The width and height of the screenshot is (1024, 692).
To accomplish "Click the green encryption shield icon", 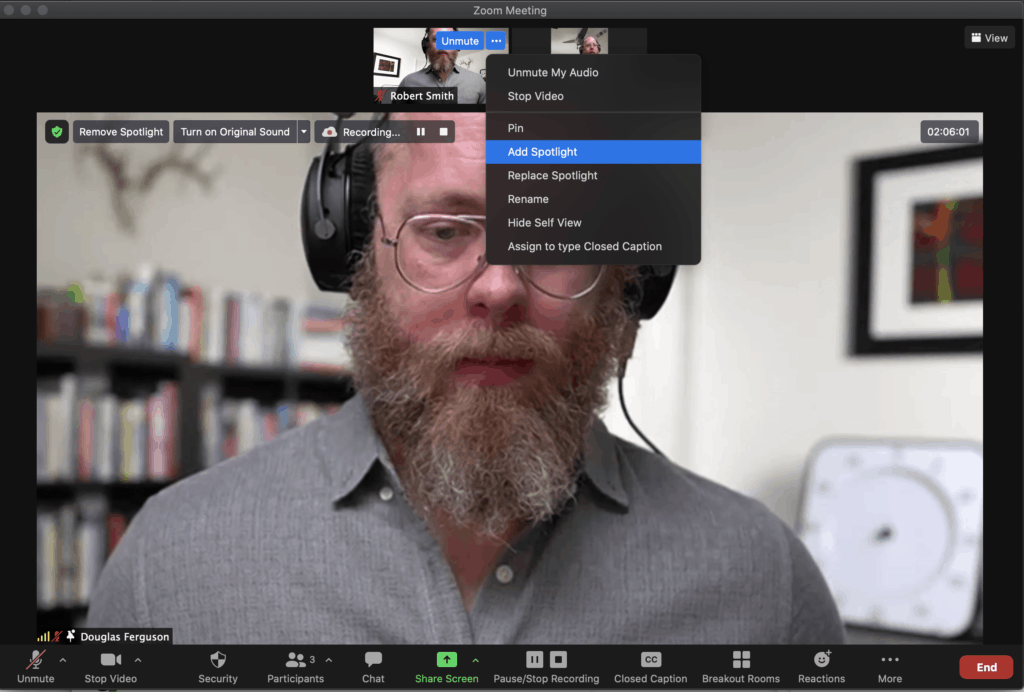I will point(57,132).
